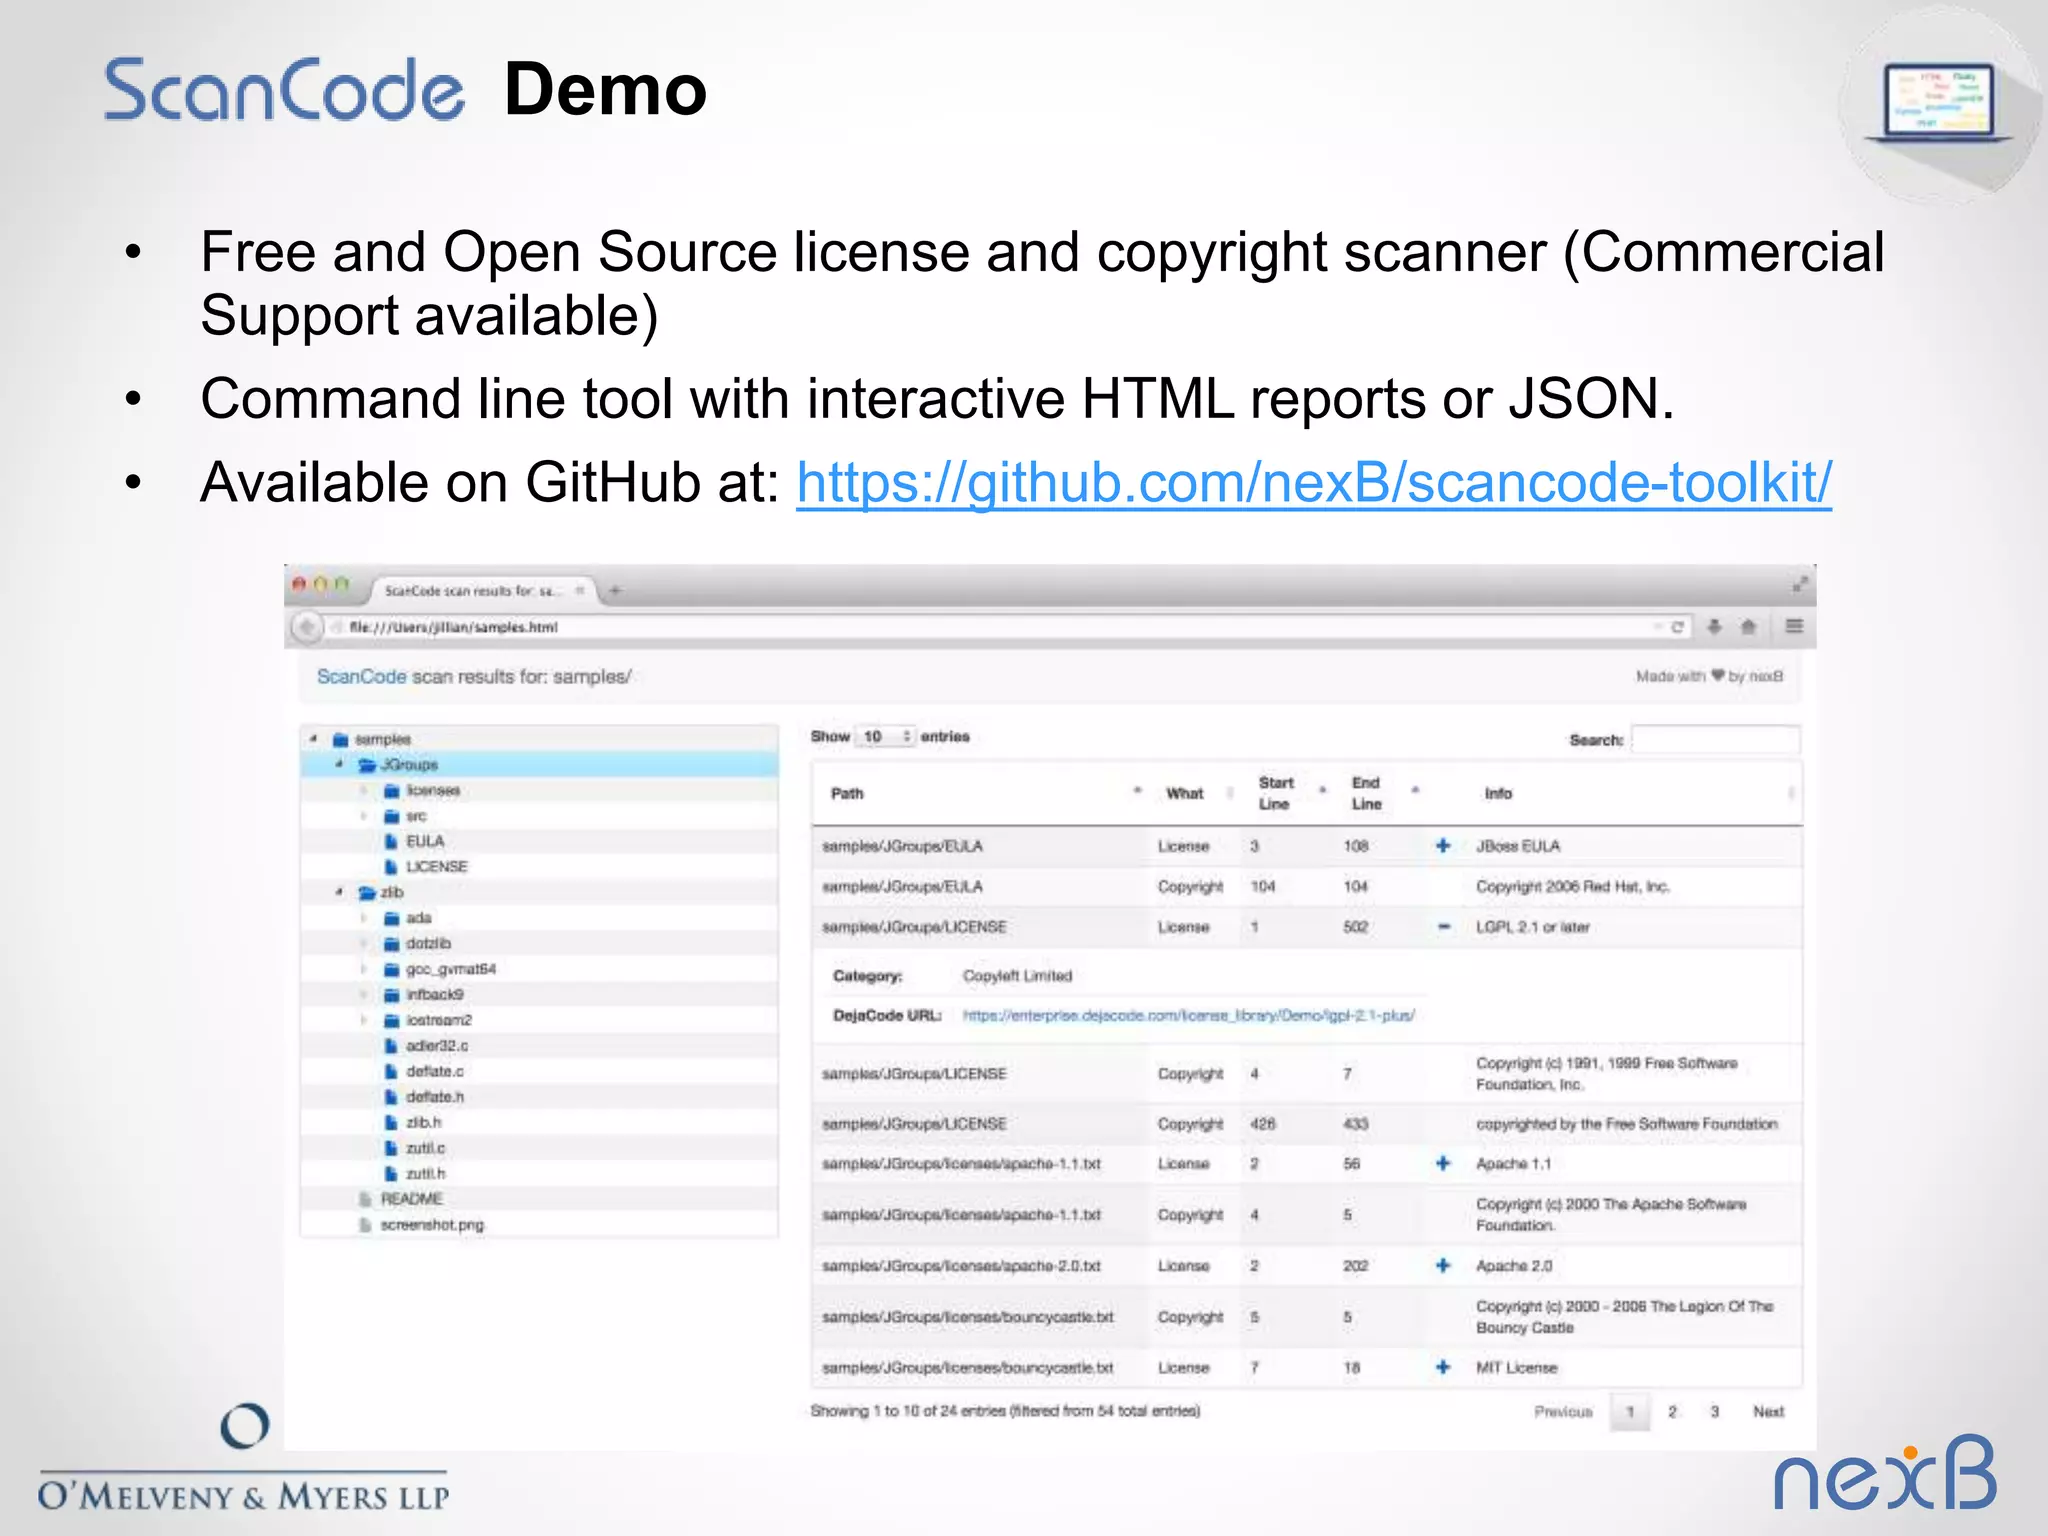This screenshot has width=2048, height=1536.
Task: Select the EULA file in tree
Action: coord(425,841)
